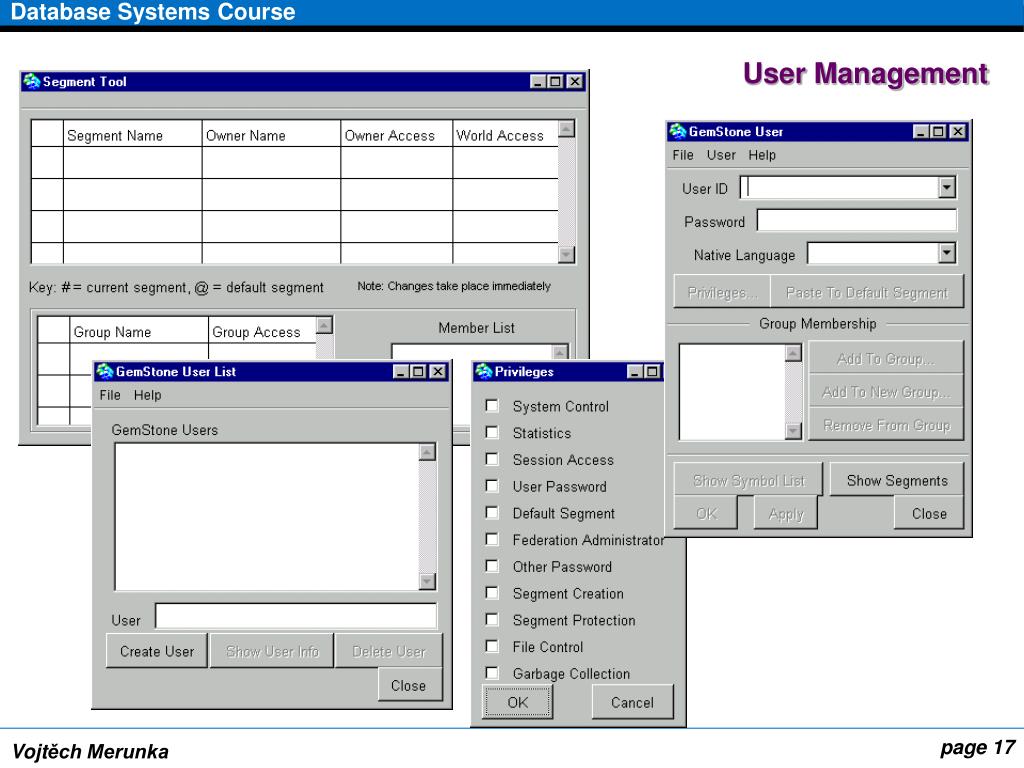The height and width of the screenshot is (768, 1024).
Task: Click scroll down arrow in Group Membership list
Action: point(793,431)
